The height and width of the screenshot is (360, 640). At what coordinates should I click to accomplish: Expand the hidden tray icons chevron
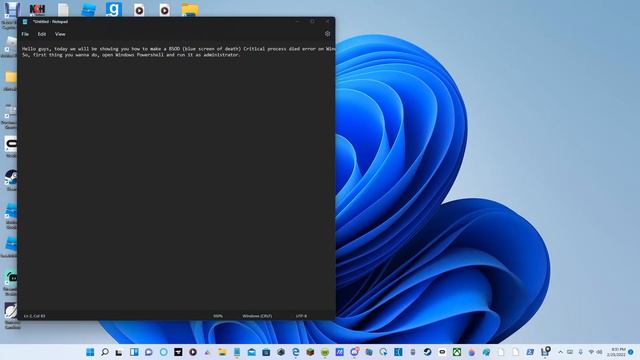click(x=560, y=352)
